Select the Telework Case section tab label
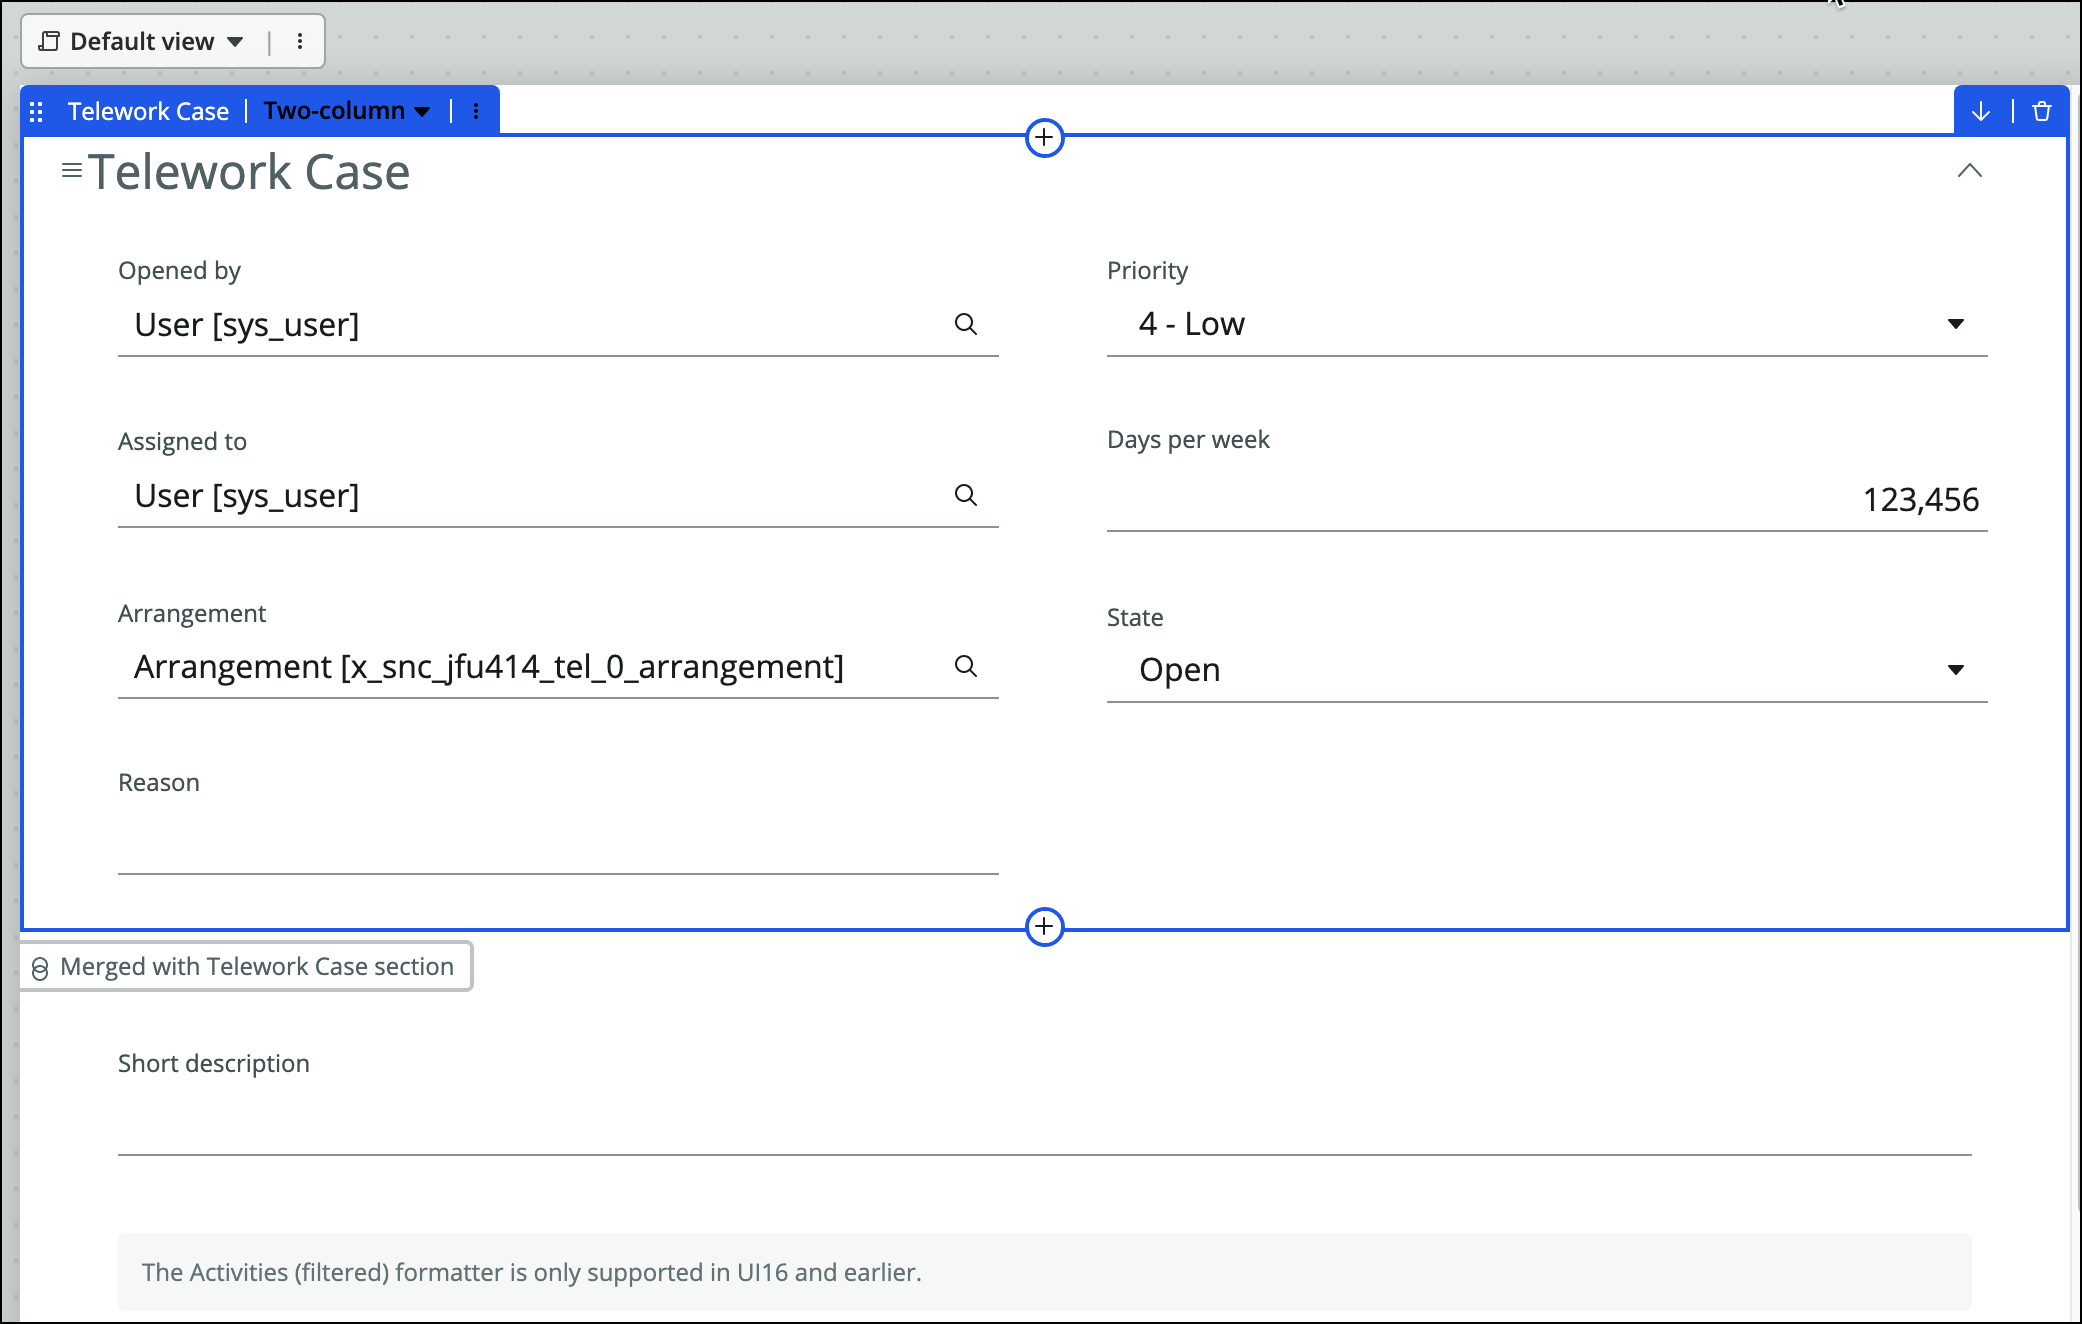The image size is (2082, 1324). (x=148, y=111)
